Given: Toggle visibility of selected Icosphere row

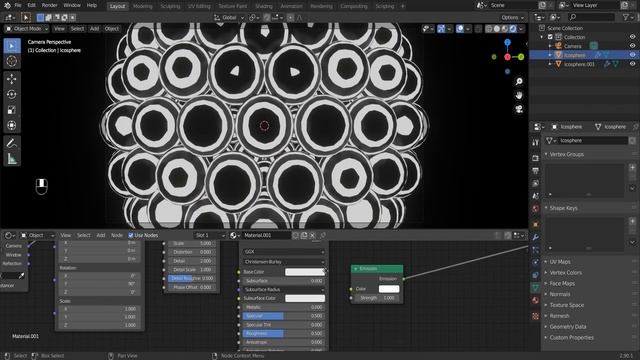Looking at the screenshot, I should 632,55.
